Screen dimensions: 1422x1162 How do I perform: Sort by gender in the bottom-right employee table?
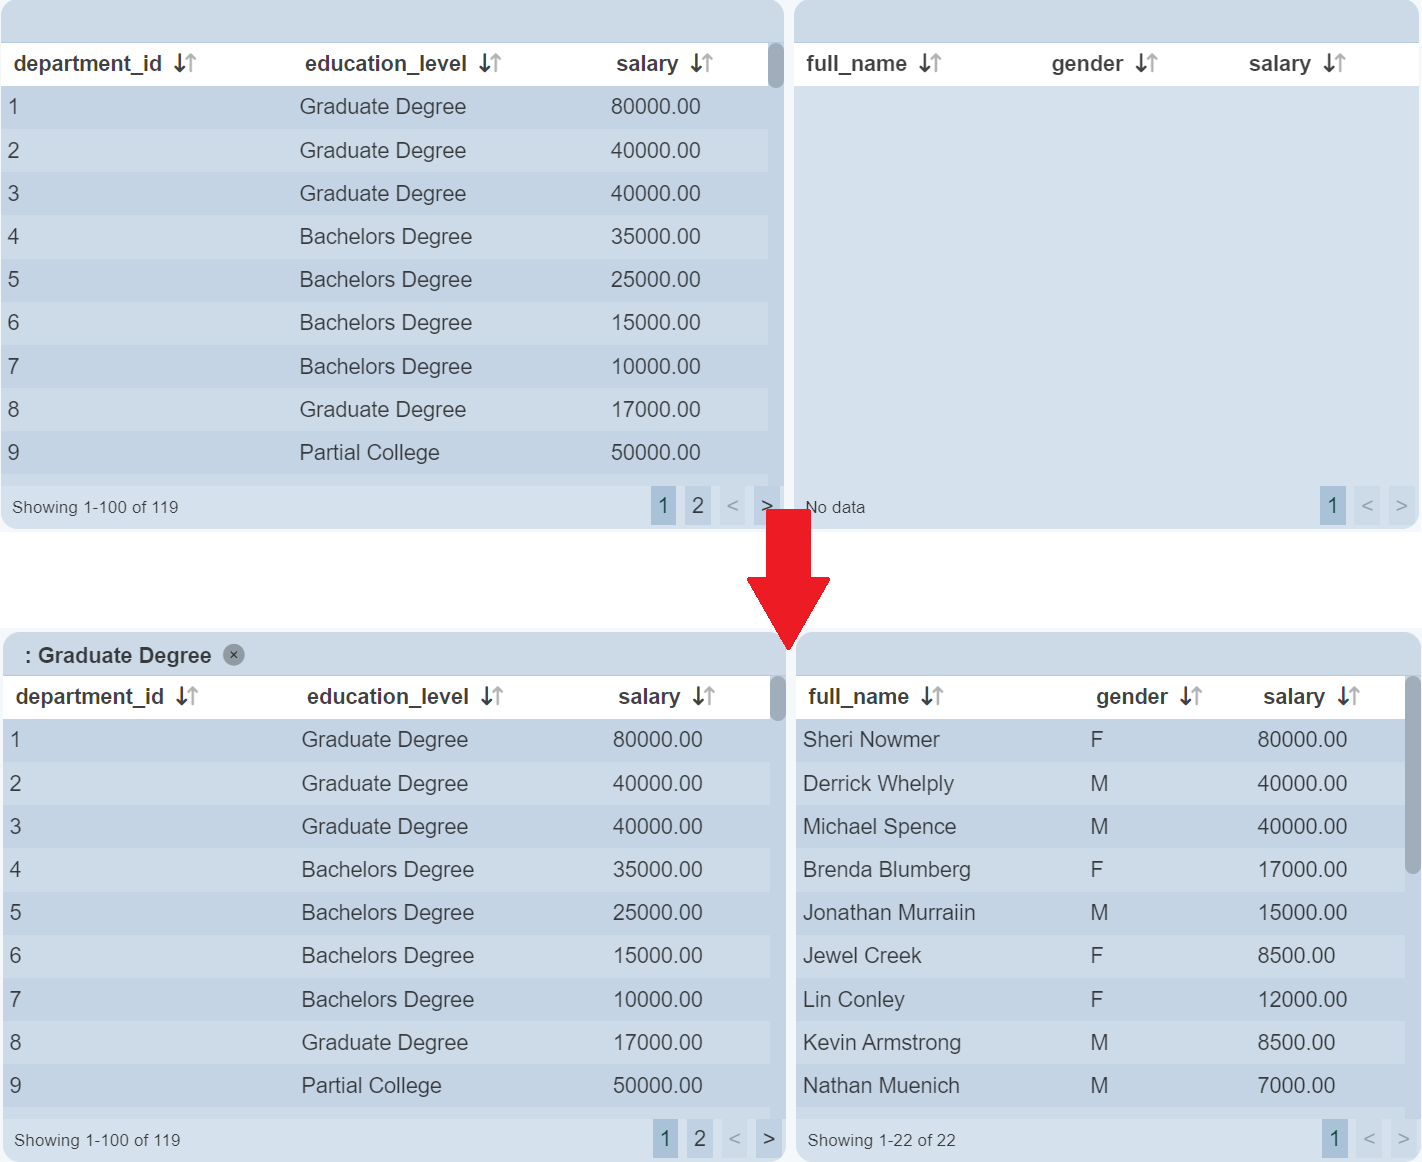1190,697
